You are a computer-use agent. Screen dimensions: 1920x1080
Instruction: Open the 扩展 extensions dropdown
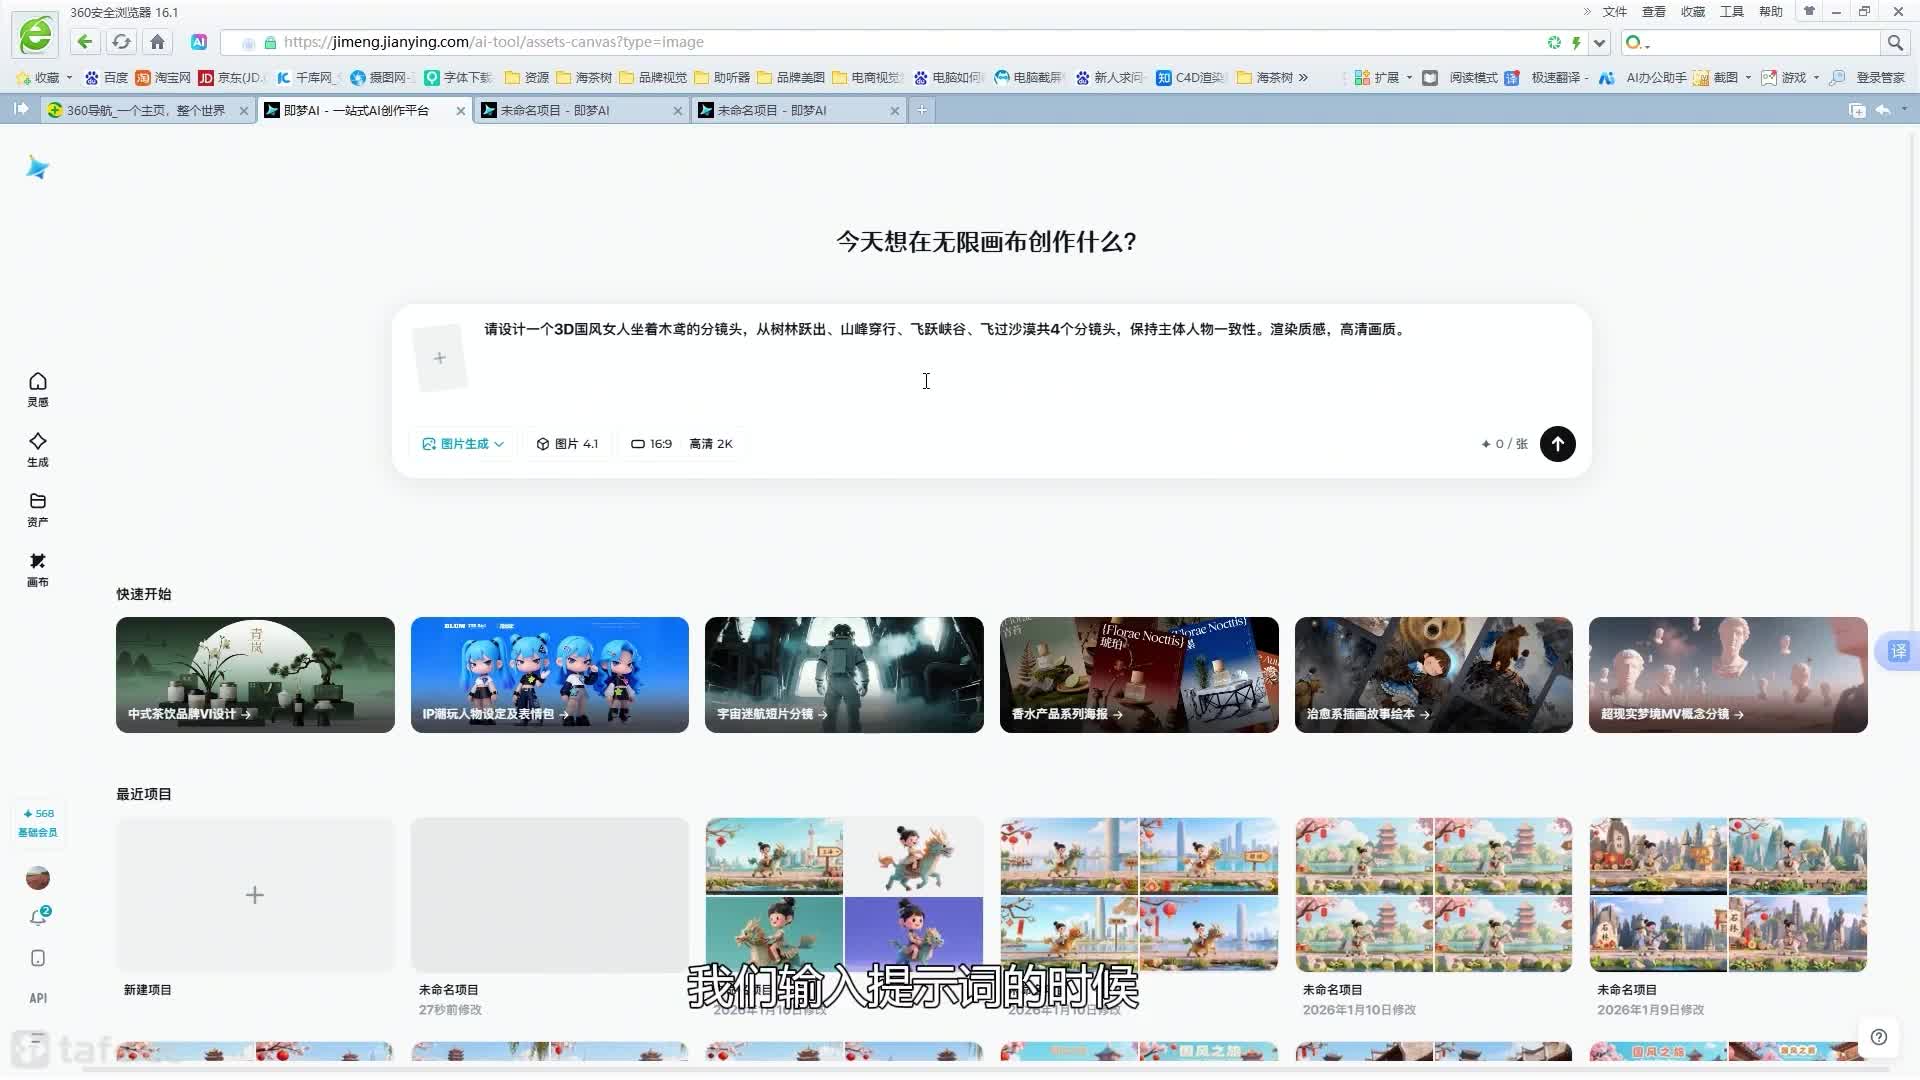1383,77
